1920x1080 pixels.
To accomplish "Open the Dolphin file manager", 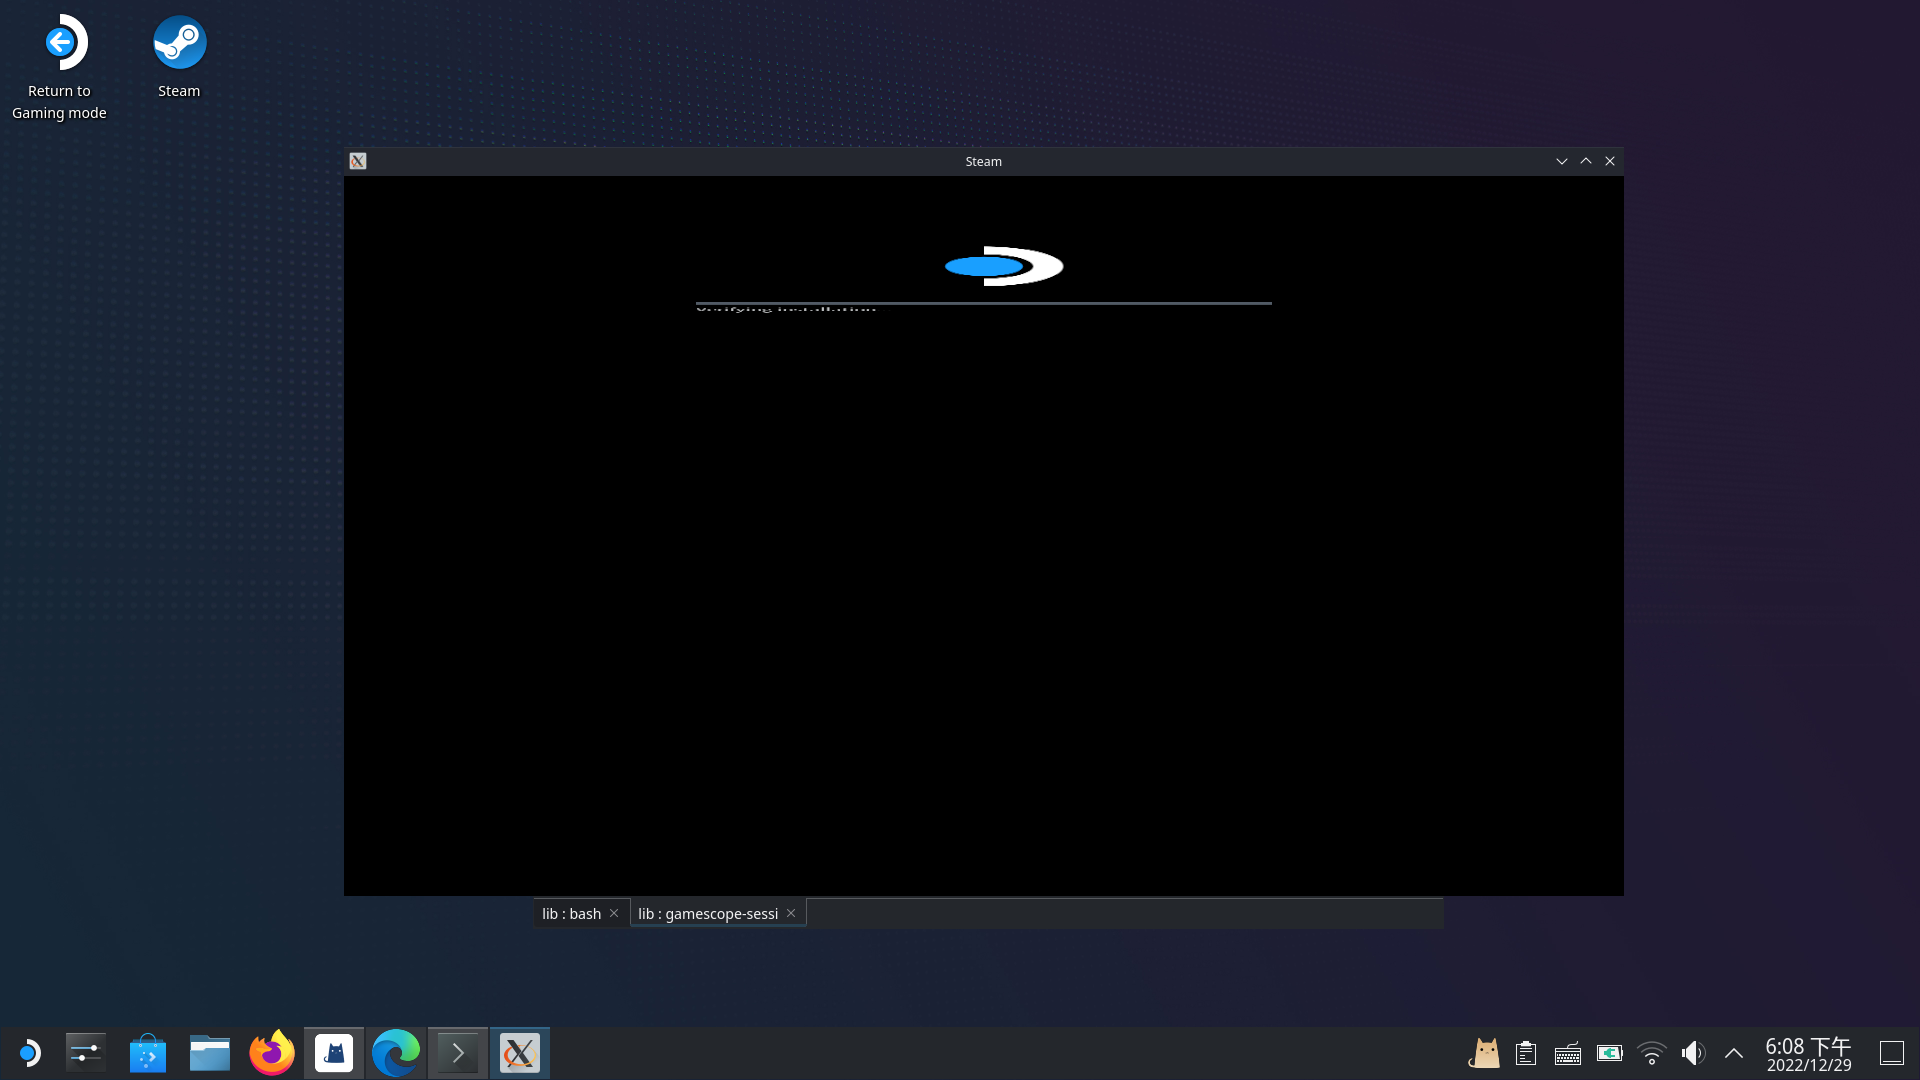I will click(210, 1052).
